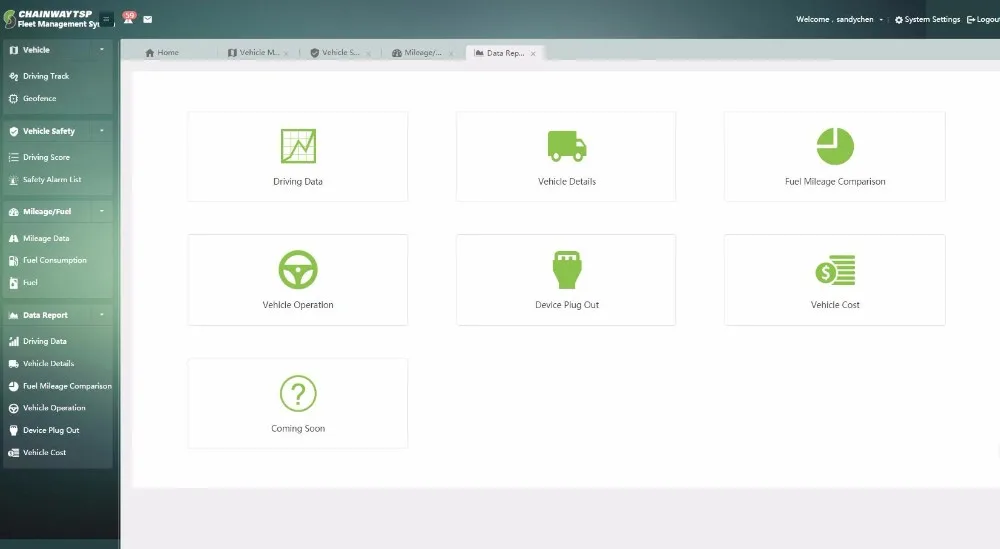Click the Coming Soon question mark icon

[298, 393]
